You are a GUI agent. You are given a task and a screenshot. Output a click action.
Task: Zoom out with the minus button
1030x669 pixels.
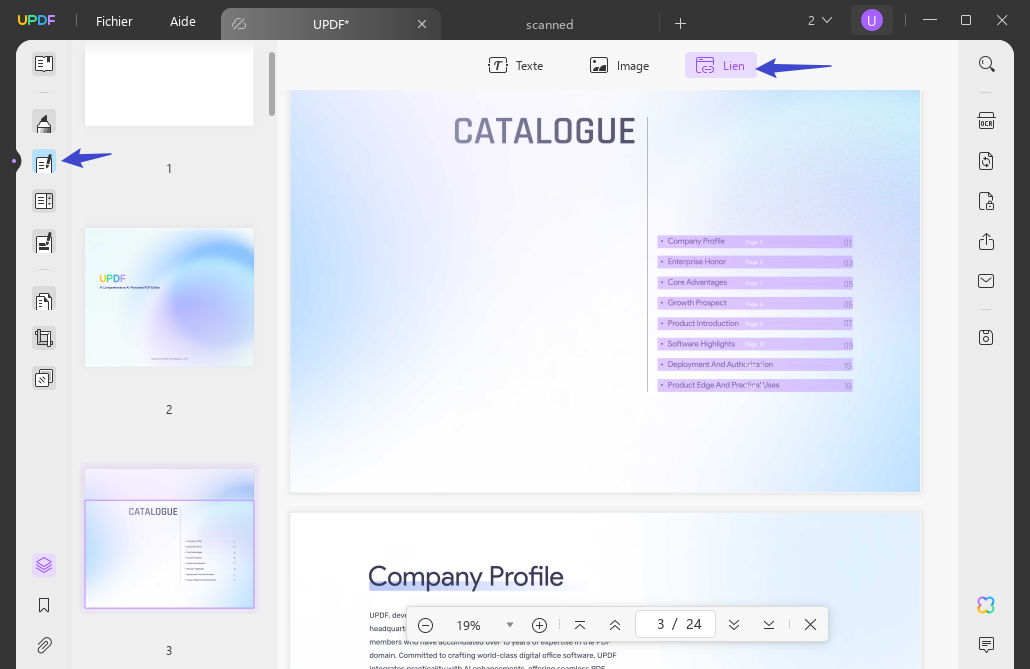click(x=426, y=625)
